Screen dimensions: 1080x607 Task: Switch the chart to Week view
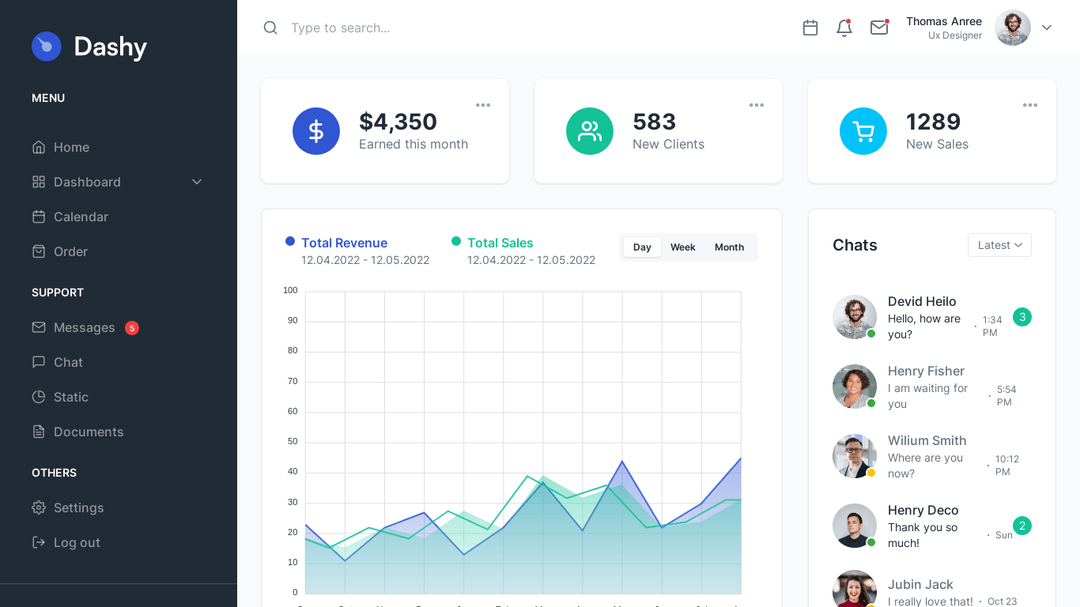(x=683, y=246)
